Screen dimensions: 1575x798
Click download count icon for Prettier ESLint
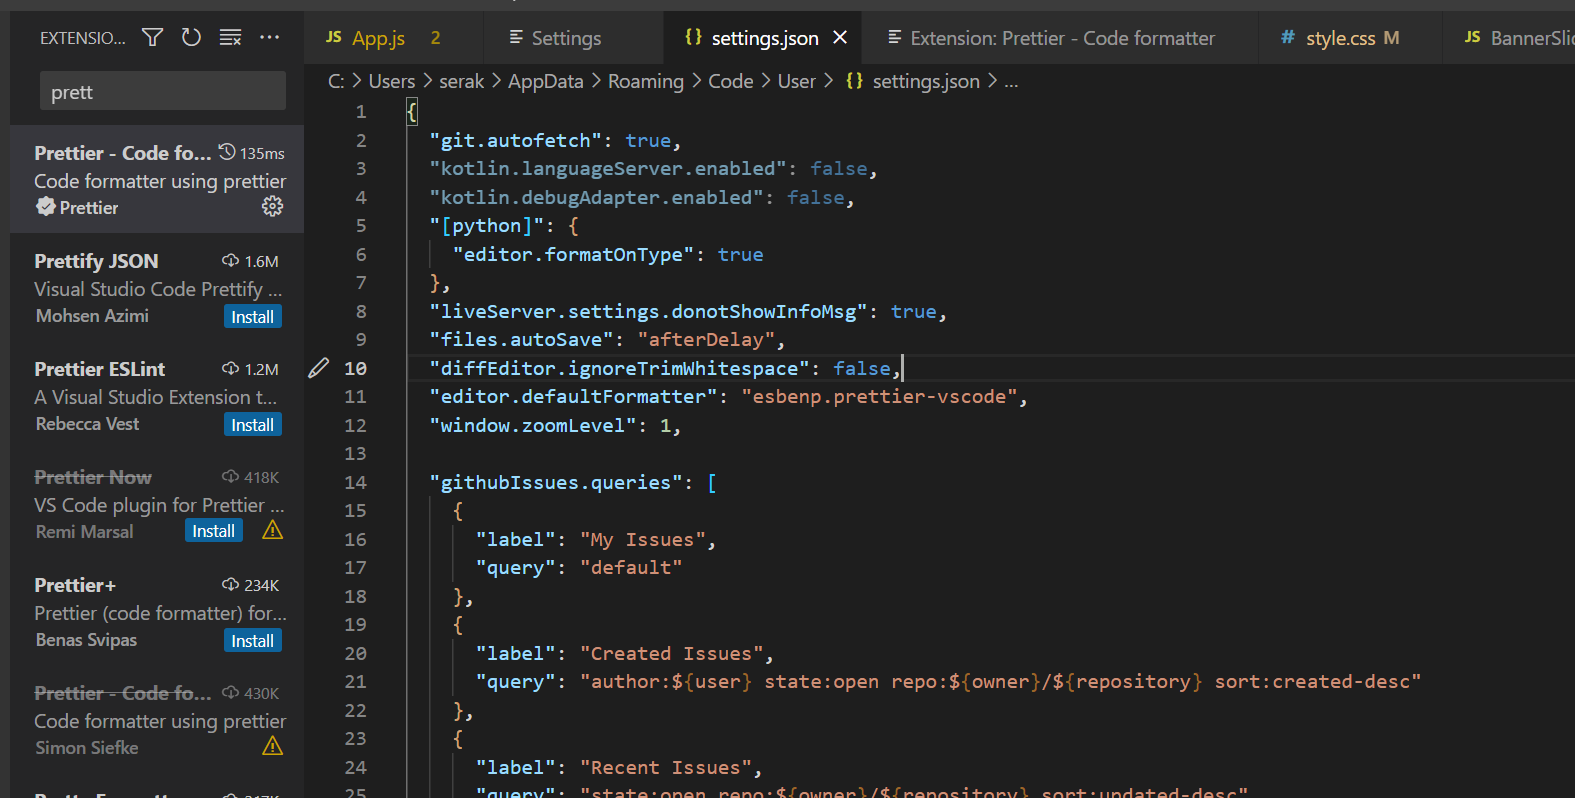230,368
